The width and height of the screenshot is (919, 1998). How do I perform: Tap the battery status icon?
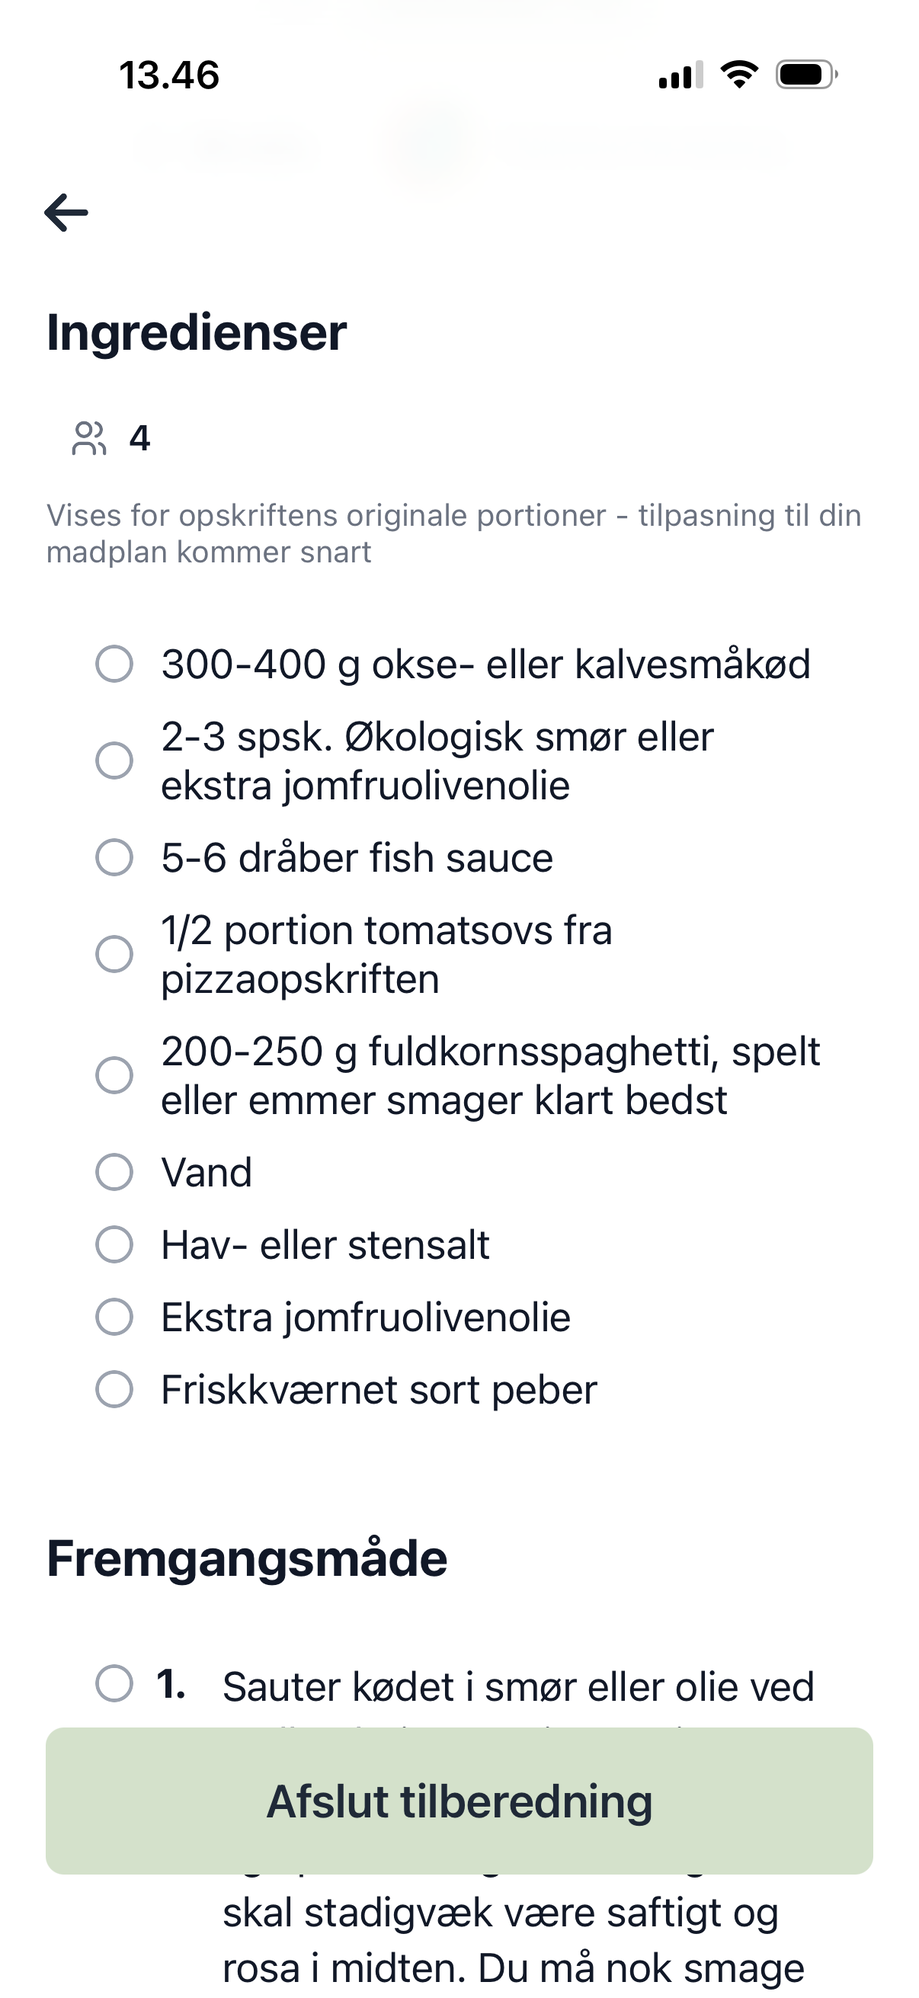click(x=807, y=74)
